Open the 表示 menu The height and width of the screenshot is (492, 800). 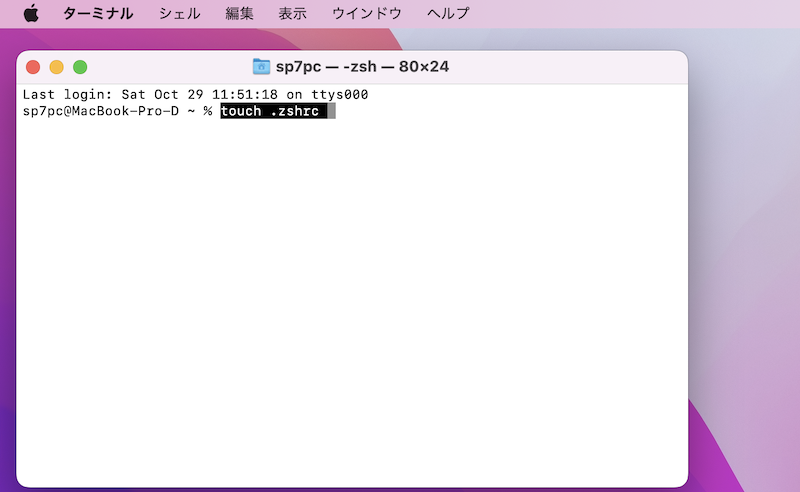(292, 13)
